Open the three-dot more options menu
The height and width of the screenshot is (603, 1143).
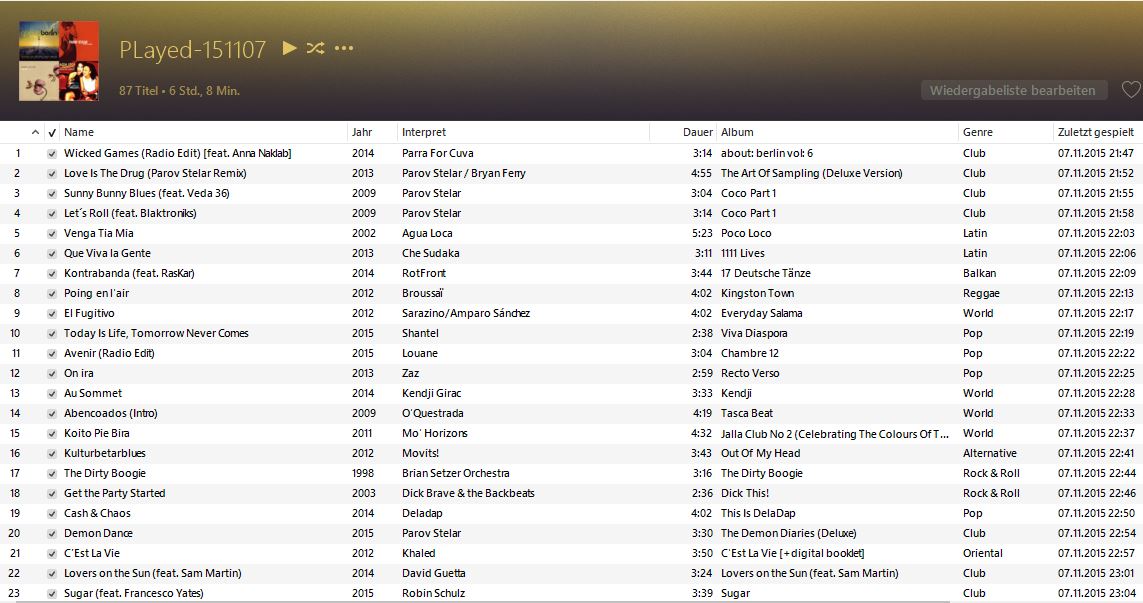click(344, 48)
